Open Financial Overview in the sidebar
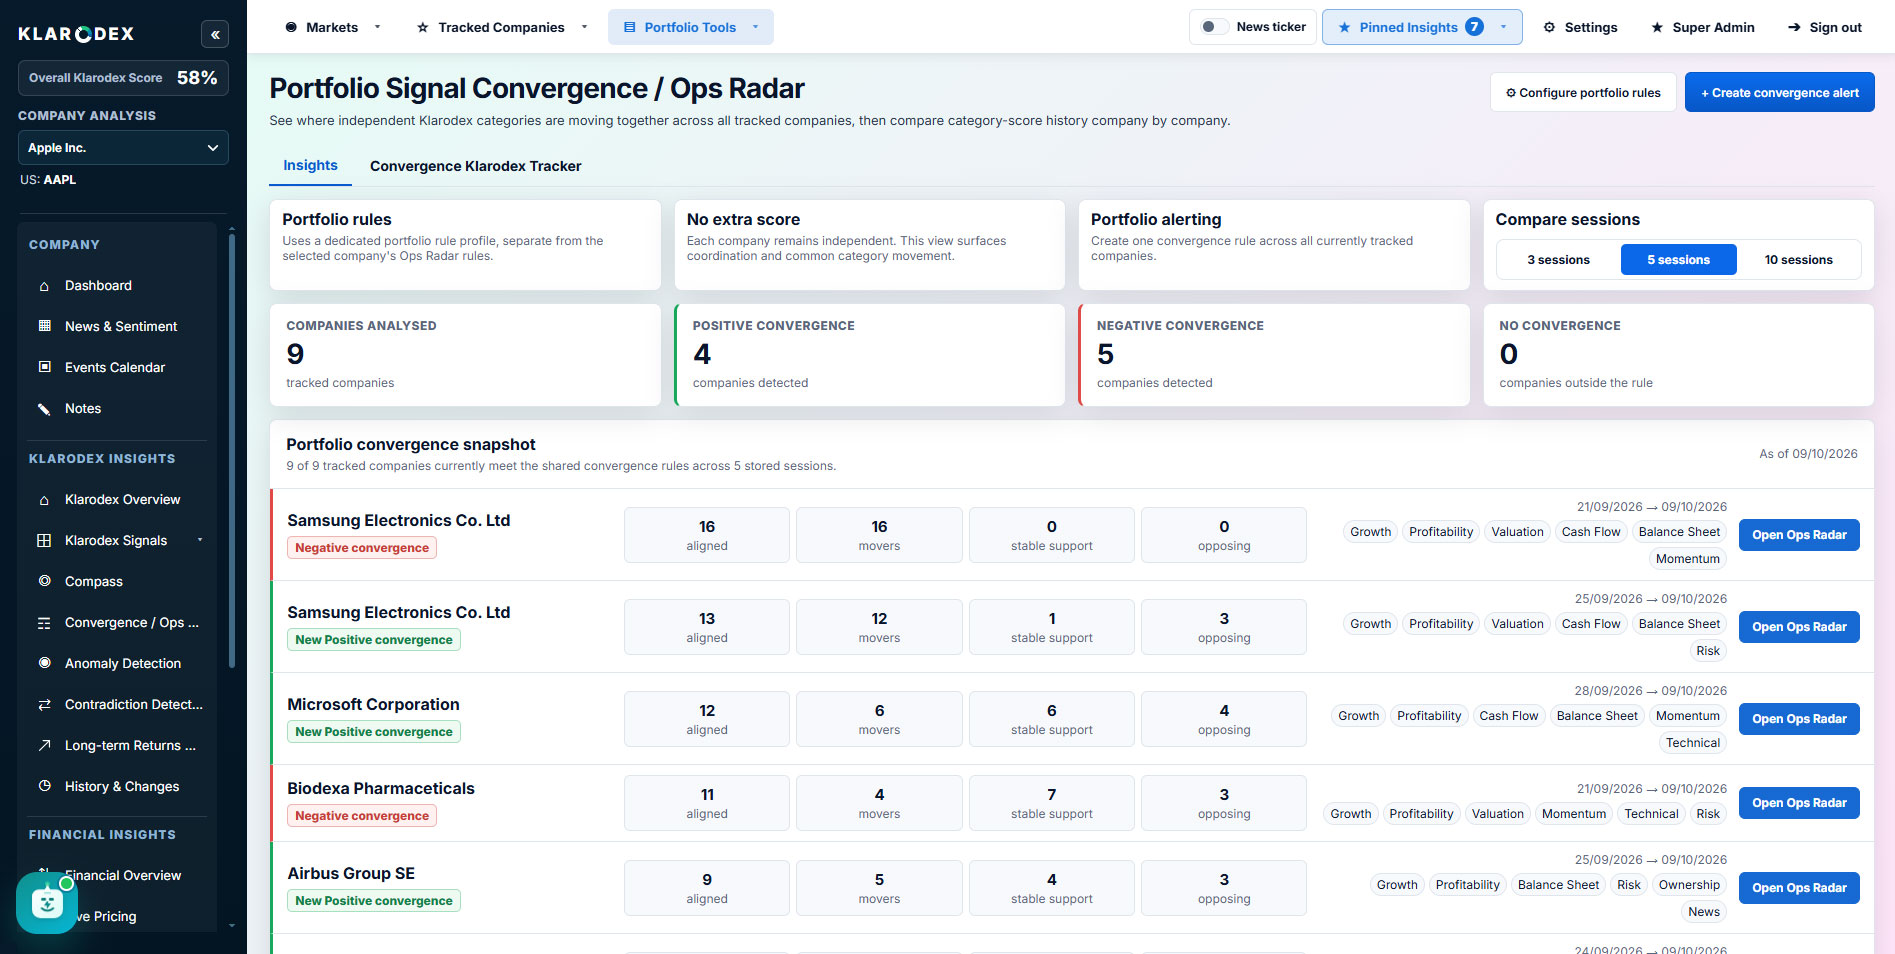Image resolution: width=1895 pixels, height=954 pixels. point(123,875)
